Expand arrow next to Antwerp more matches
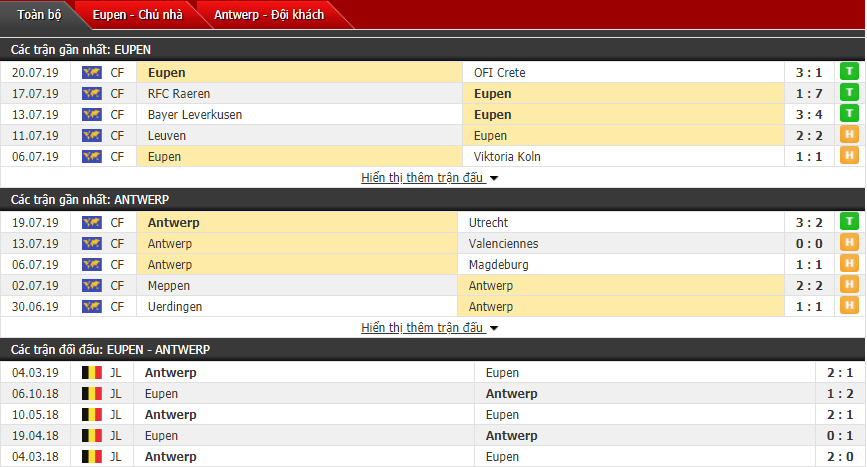Viewport: 867px width, 467px height. click(494, 328)
